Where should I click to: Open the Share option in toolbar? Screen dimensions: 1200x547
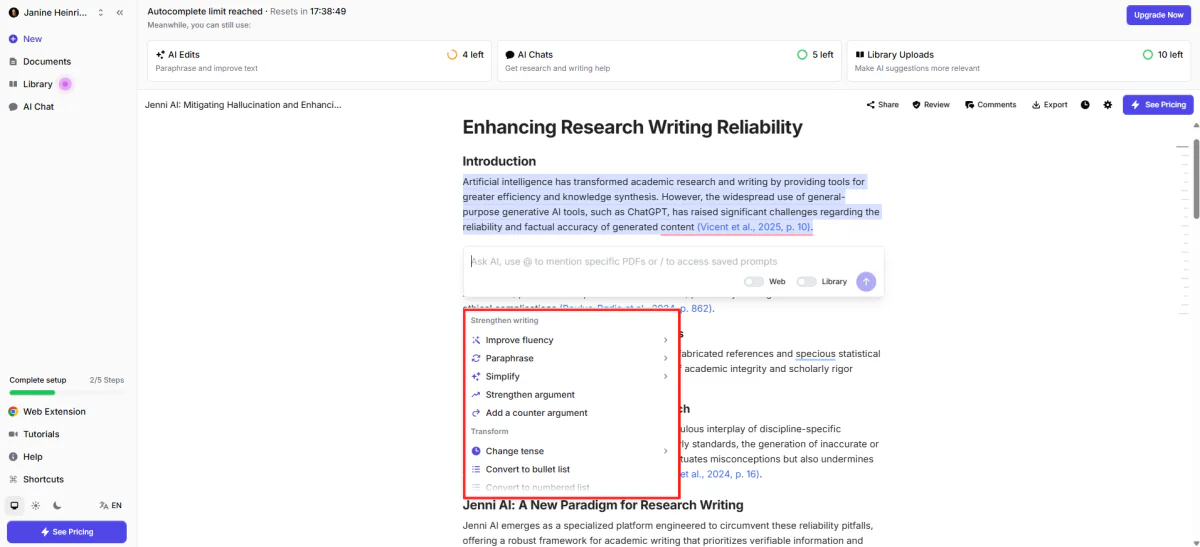(x=882, y=105)
